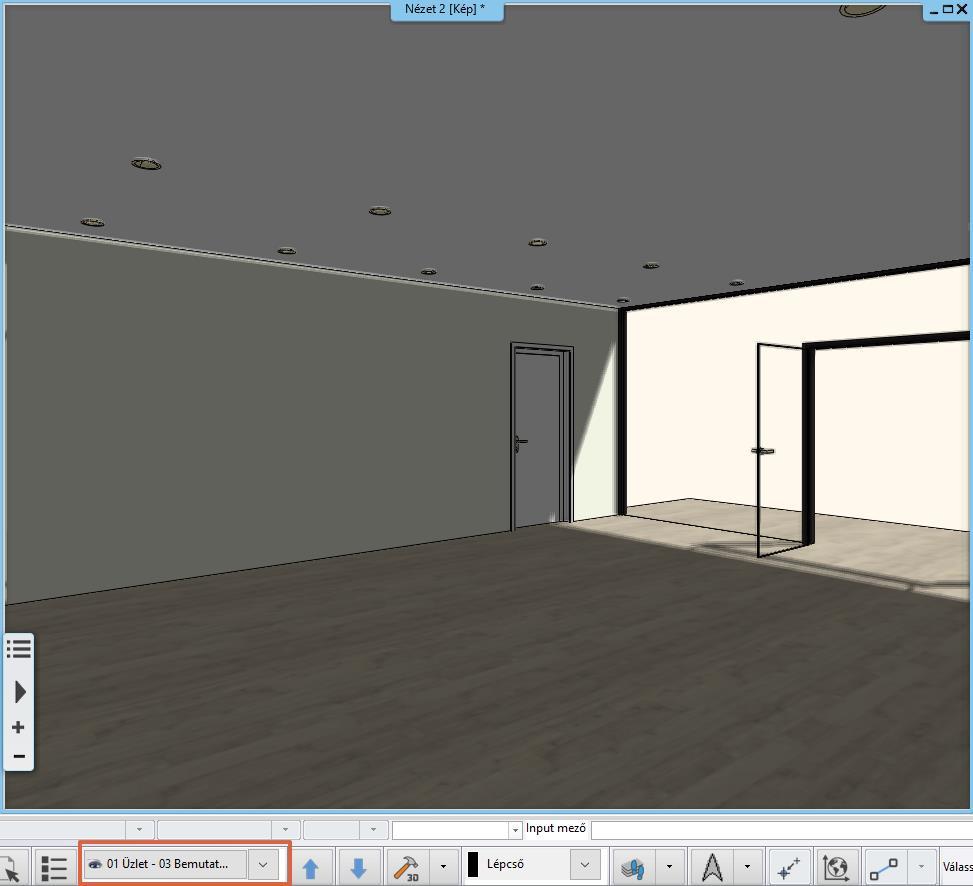Click the black layer color swatch
This screenshot has height=886, width=973.
click(473, 864)
